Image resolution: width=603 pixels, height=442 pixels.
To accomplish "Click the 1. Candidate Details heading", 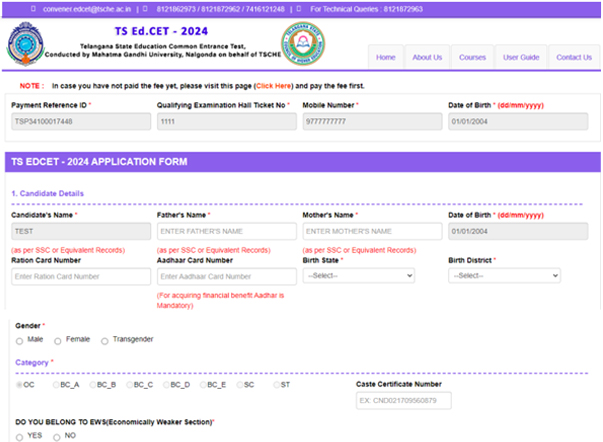I will tap(47, 193).
